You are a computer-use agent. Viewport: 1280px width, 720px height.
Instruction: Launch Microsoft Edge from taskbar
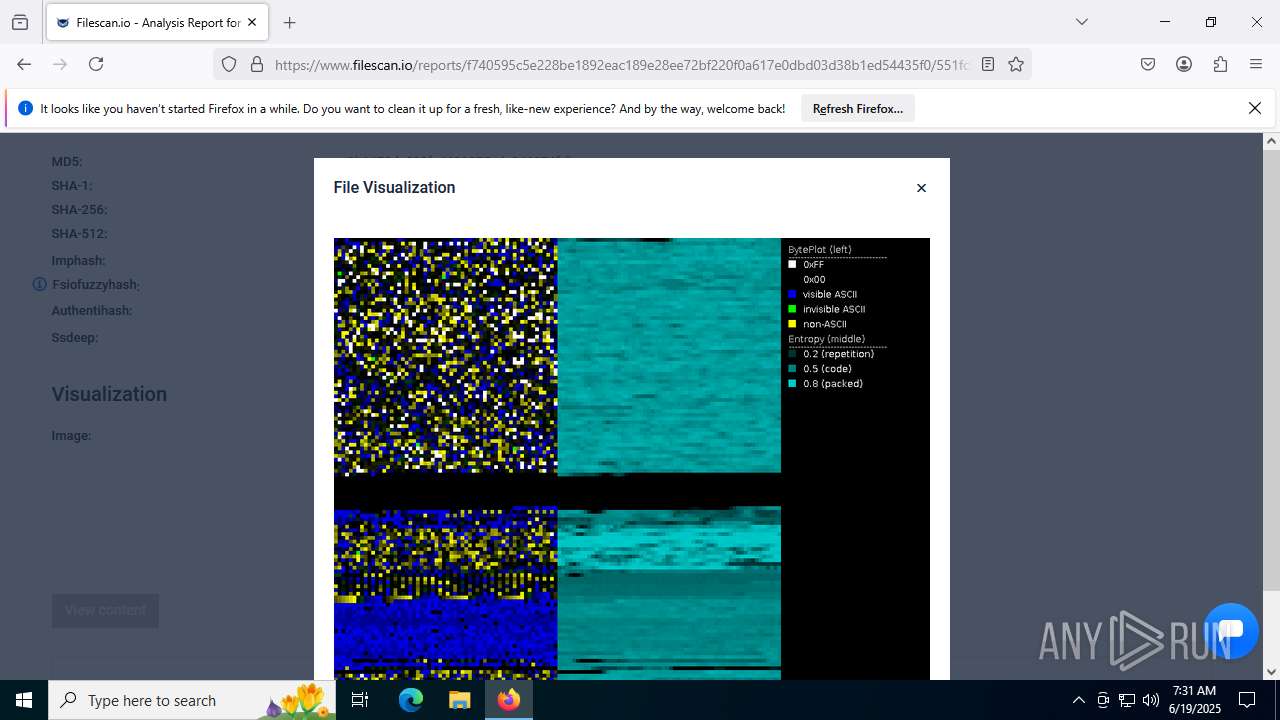click(411, 700)
